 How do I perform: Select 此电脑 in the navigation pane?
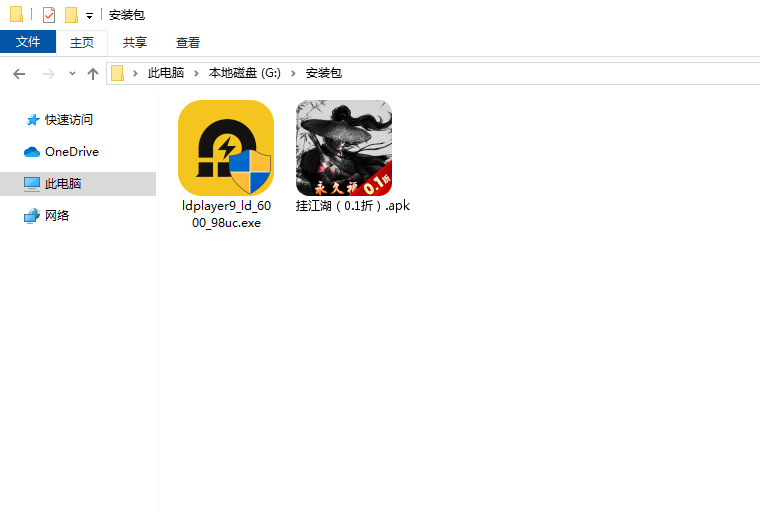[63, 184]
